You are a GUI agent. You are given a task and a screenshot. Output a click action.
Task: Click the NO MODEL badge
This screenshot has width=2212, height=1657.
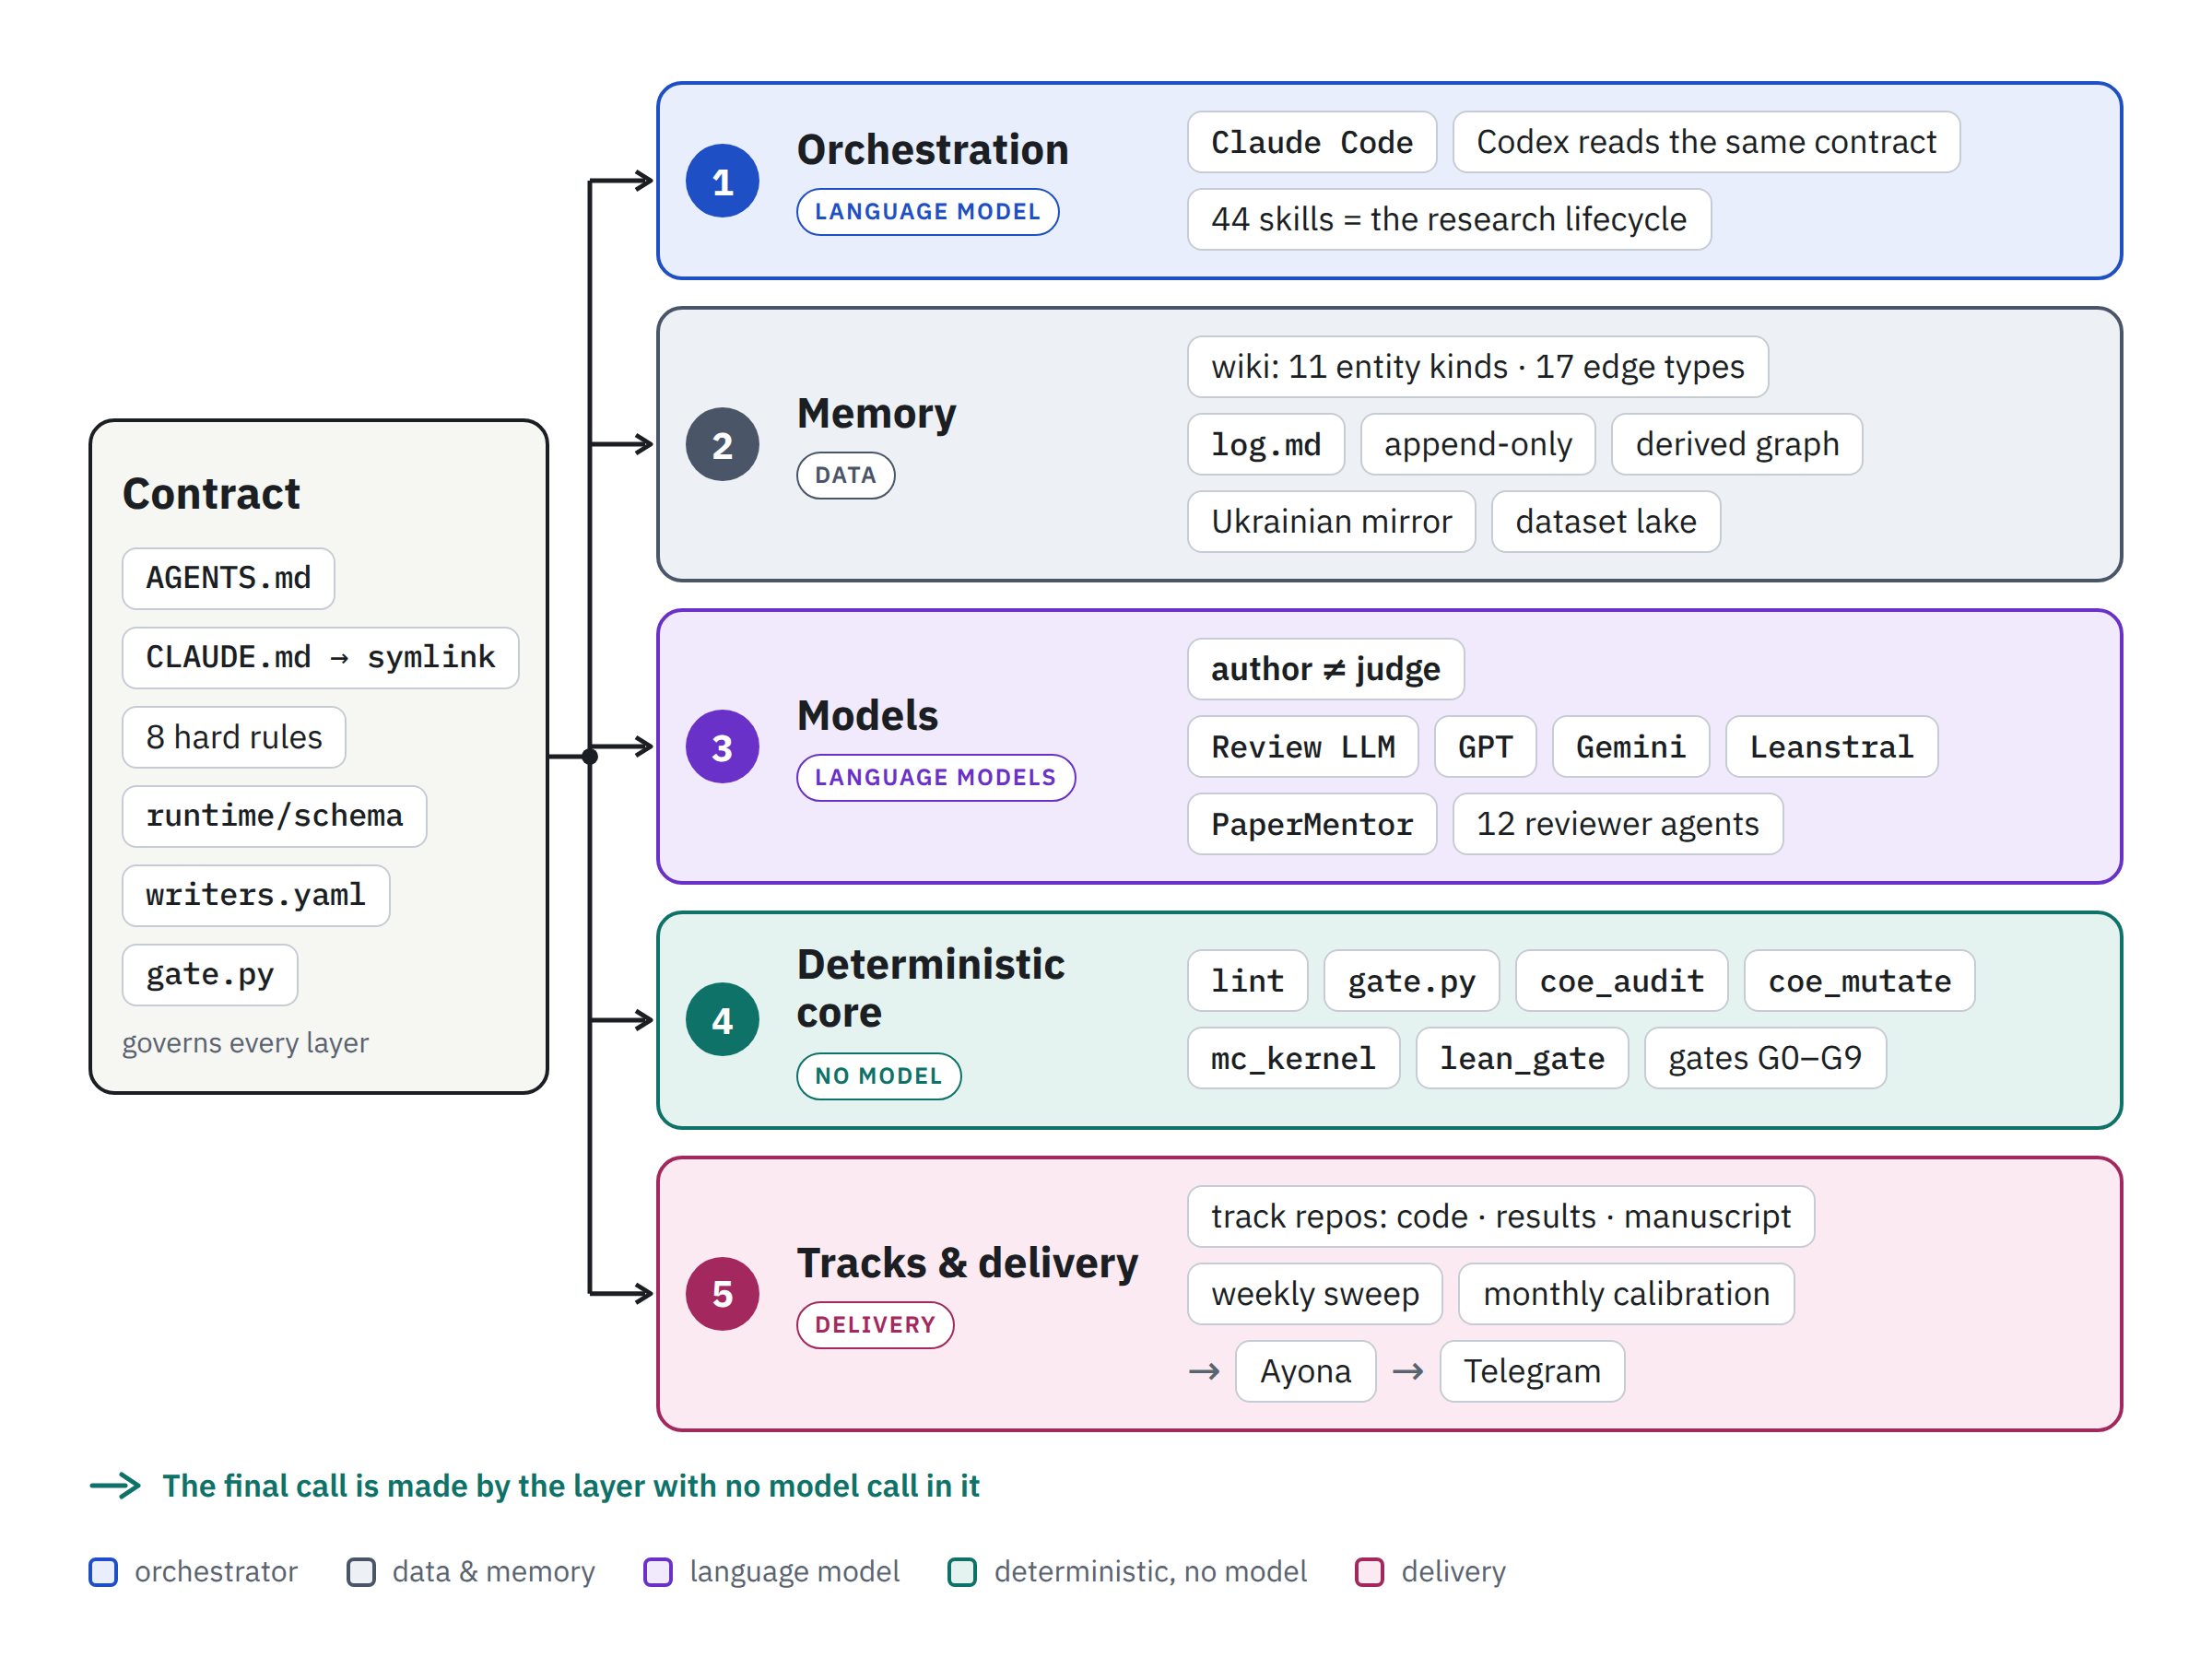[878, 1076]
